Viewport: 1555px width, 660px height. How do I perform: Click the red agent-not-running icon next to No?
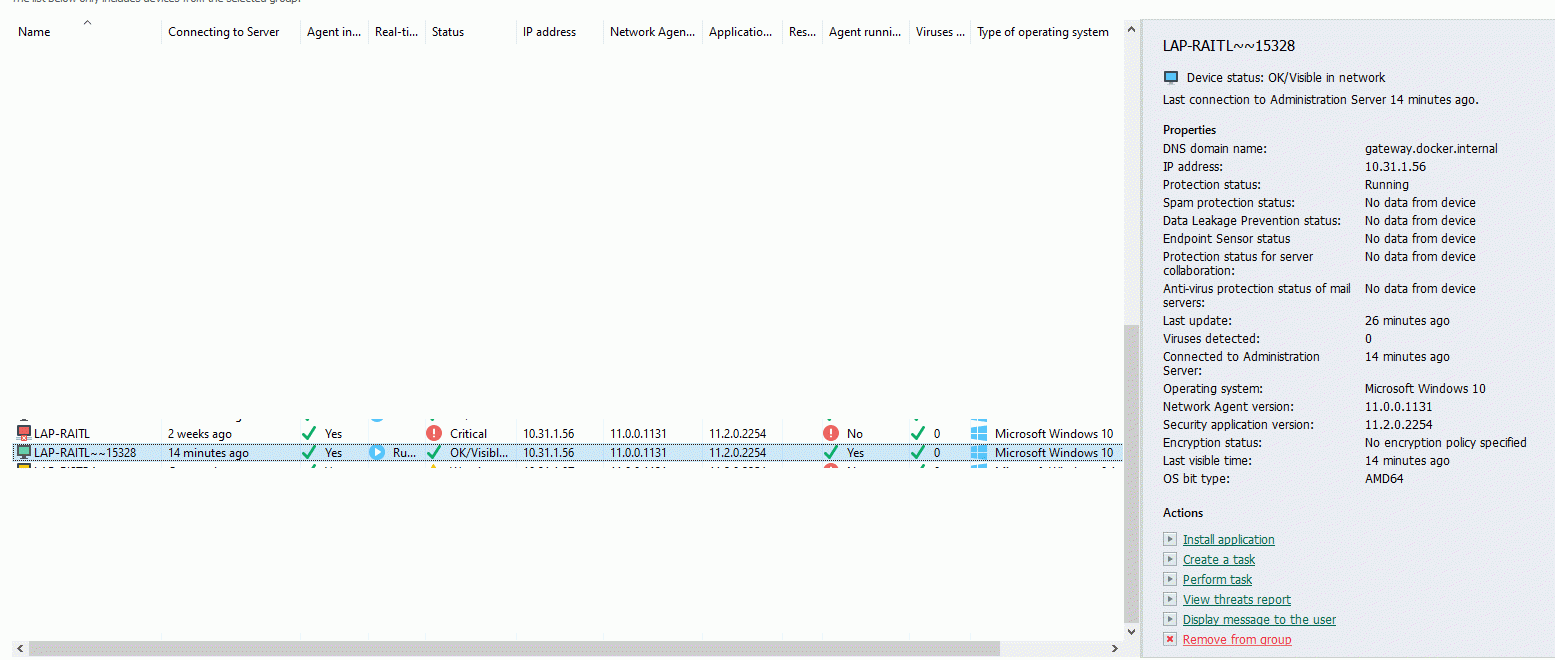click(x=831, y=433)
